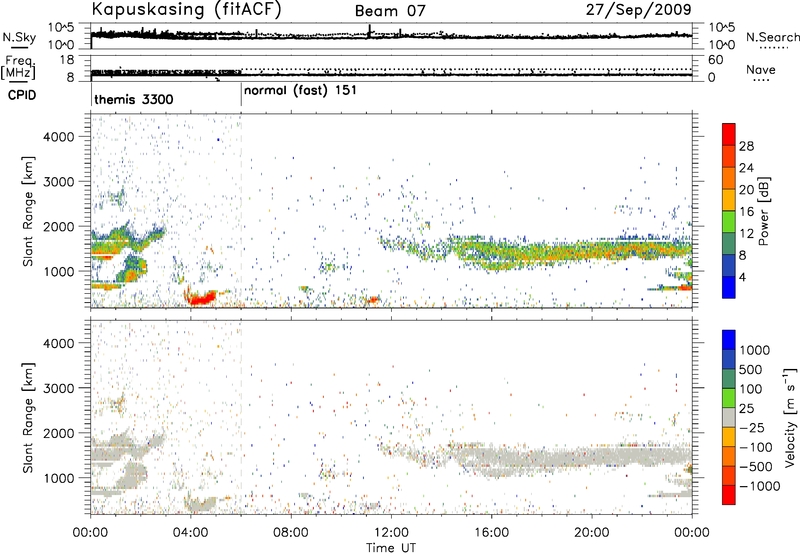Click the 16 power colorbar value
Viewport: 800px width, 554px height.
746,212
